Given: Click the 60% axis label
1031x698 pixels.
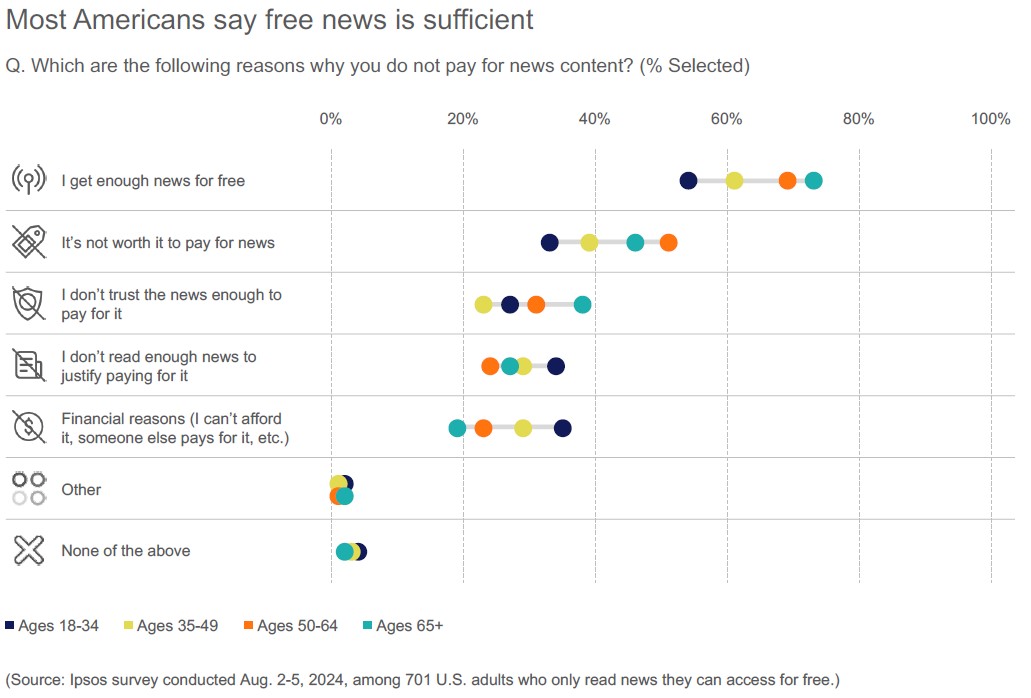Looking at the screenshot, I should tap(726, 119).
